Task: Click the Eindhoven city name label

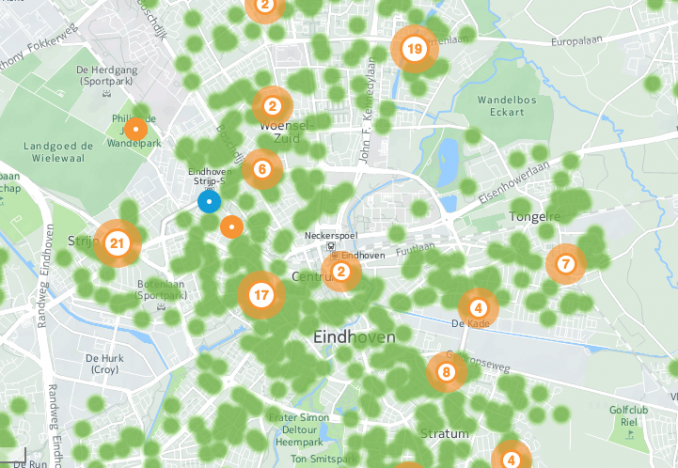Action: (354, 337)
